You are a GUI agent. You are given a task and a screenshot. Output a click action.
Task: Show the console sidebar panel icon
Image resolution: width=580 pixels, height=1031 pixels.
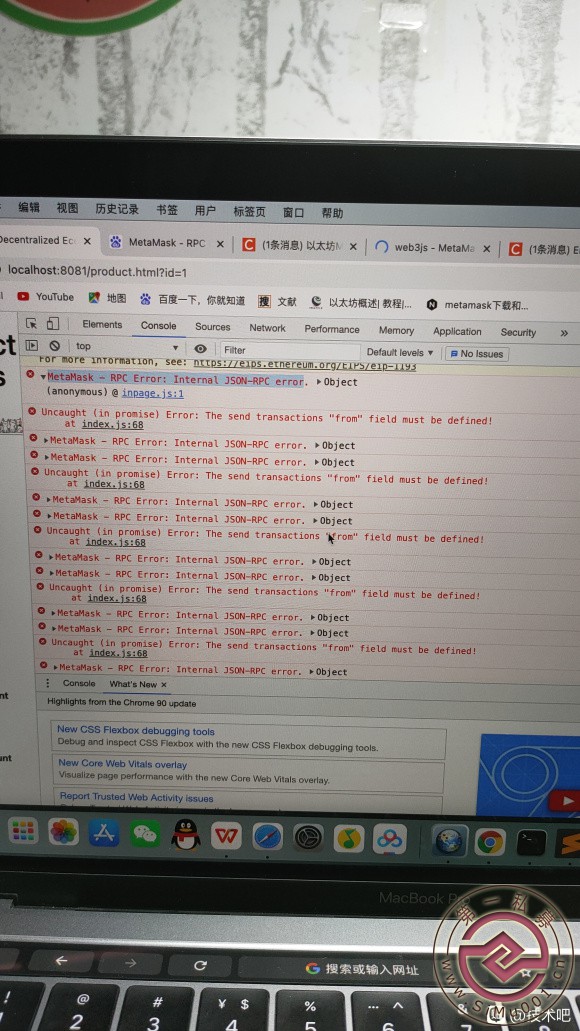32,345
